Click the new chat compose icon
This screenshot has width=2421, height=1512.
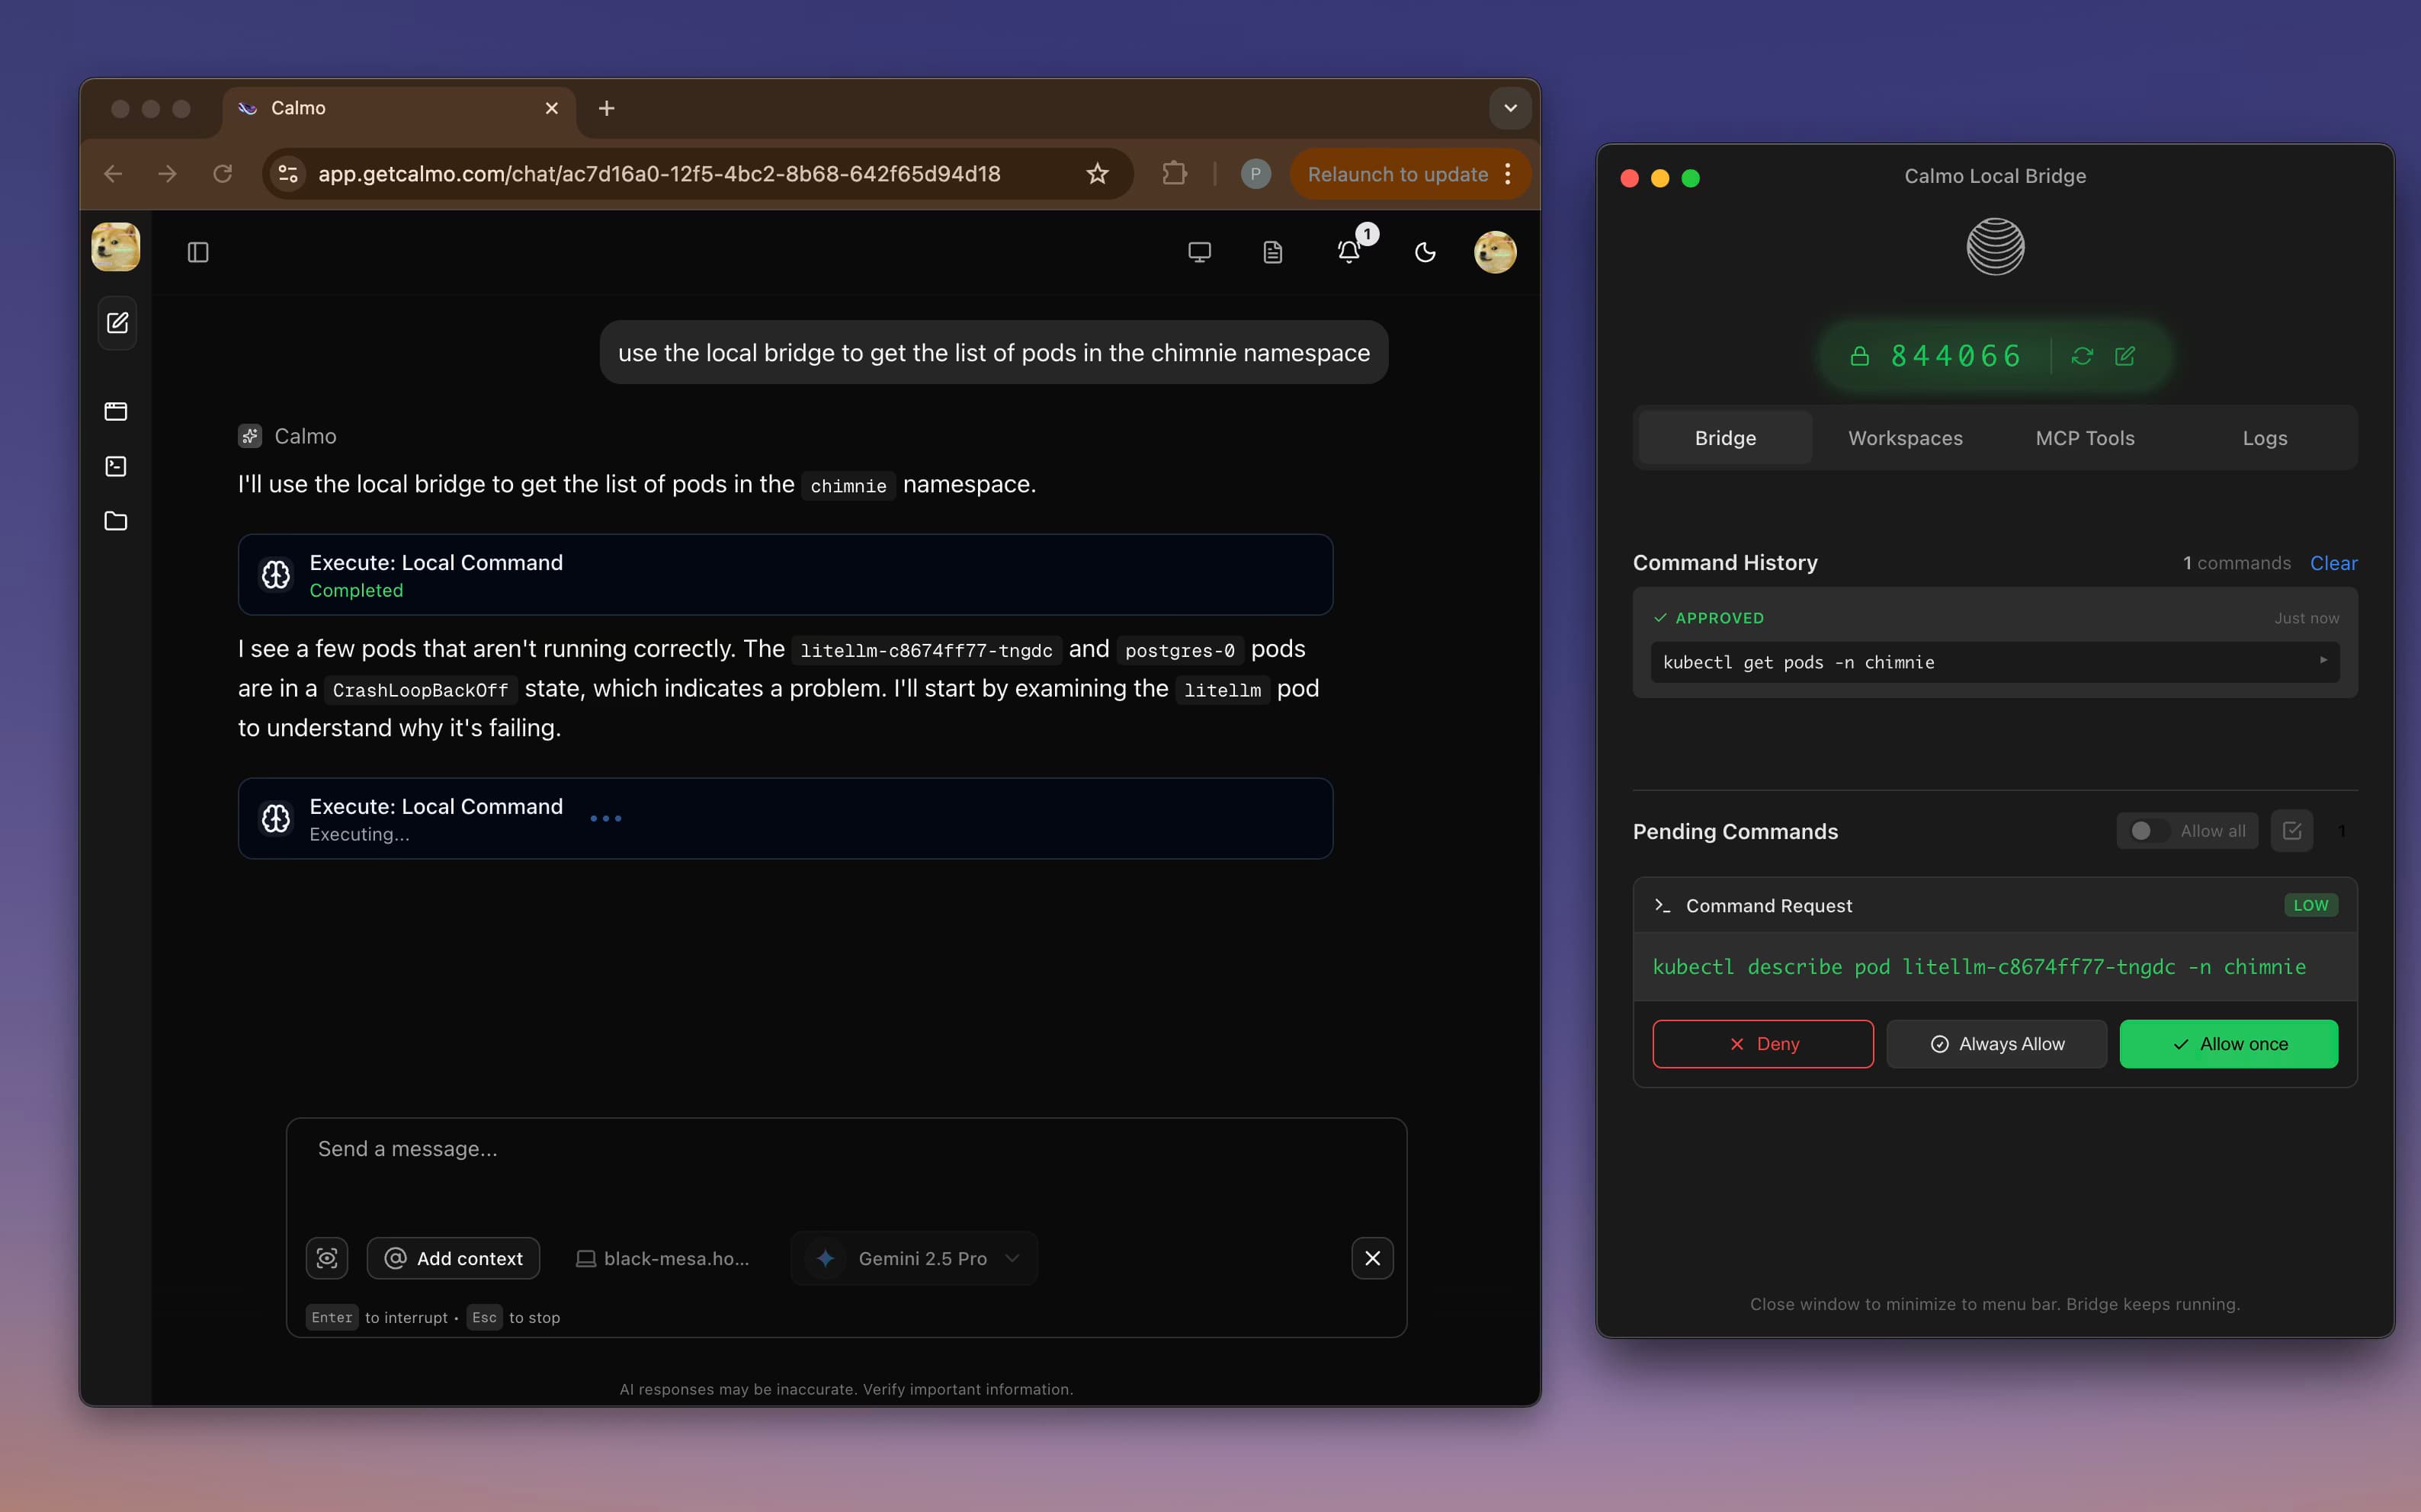117,323
